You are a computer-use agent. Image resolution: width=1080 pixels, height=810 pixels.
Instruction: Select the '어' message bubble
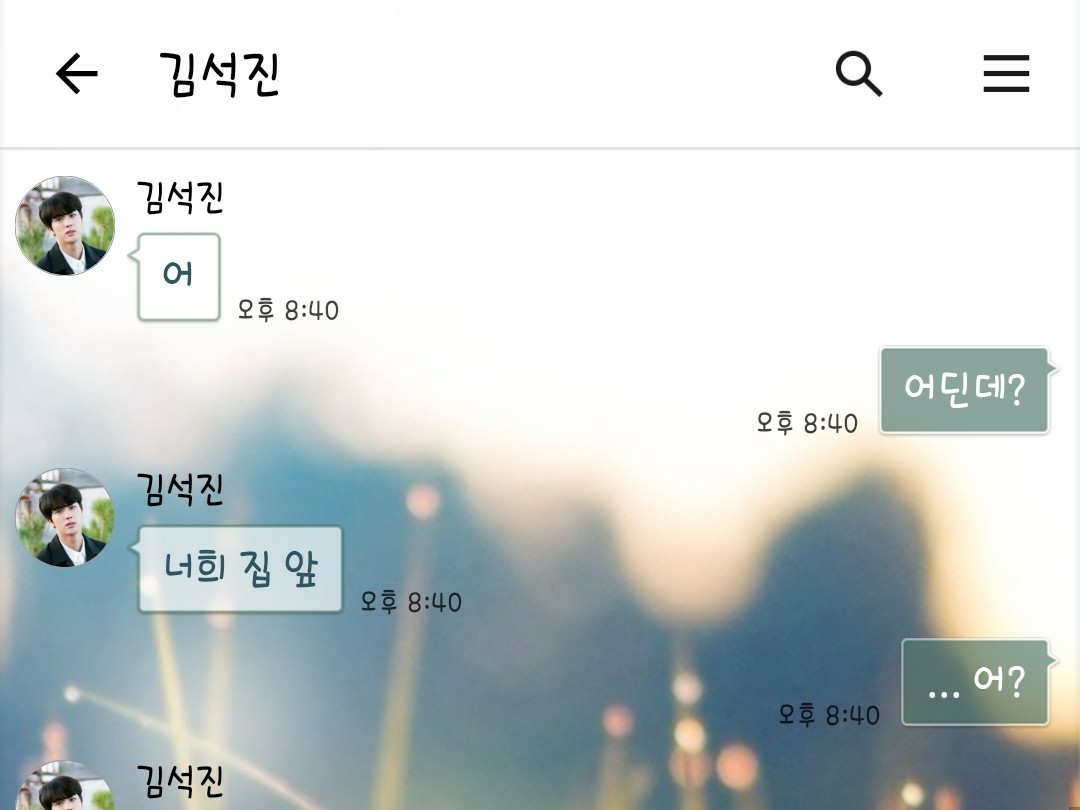(x=178, y=277)
